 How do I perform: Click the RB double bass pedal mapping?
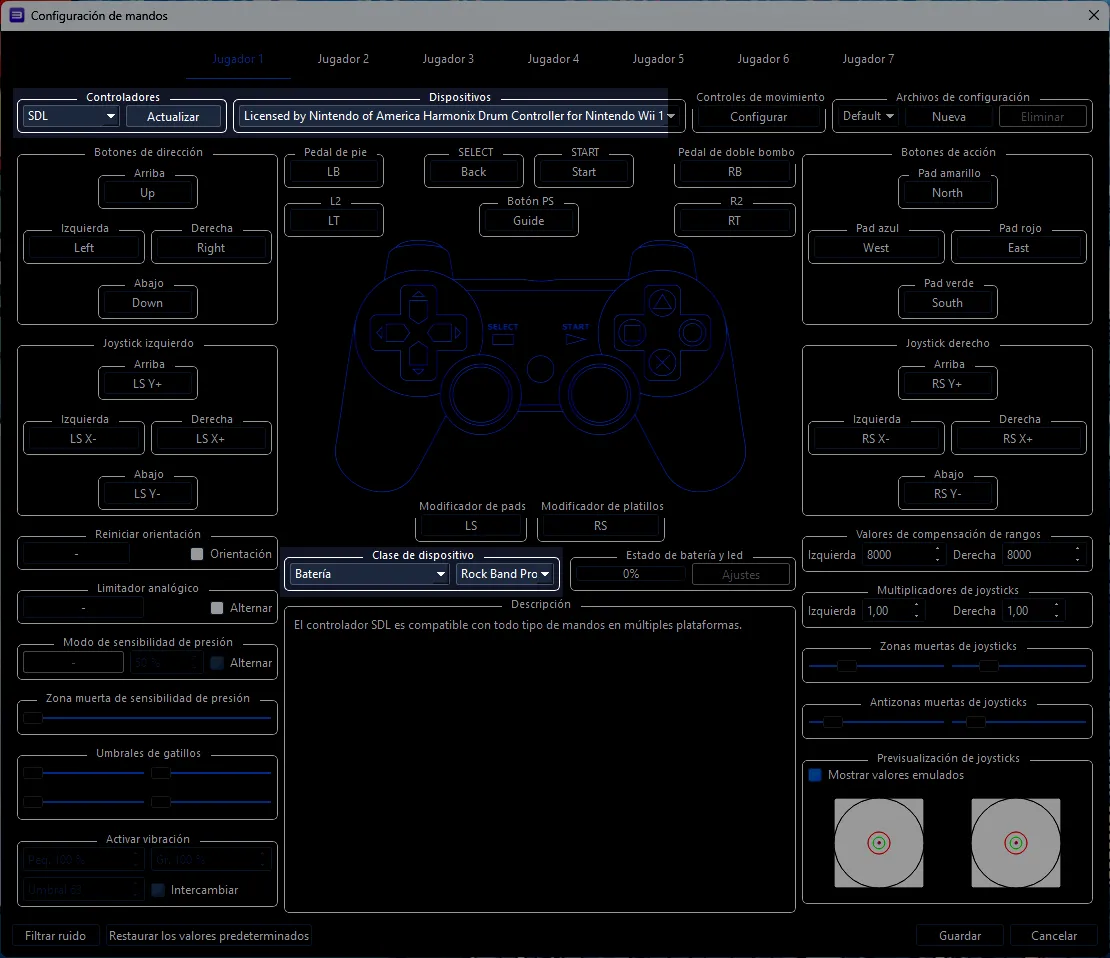coord(735,172)
